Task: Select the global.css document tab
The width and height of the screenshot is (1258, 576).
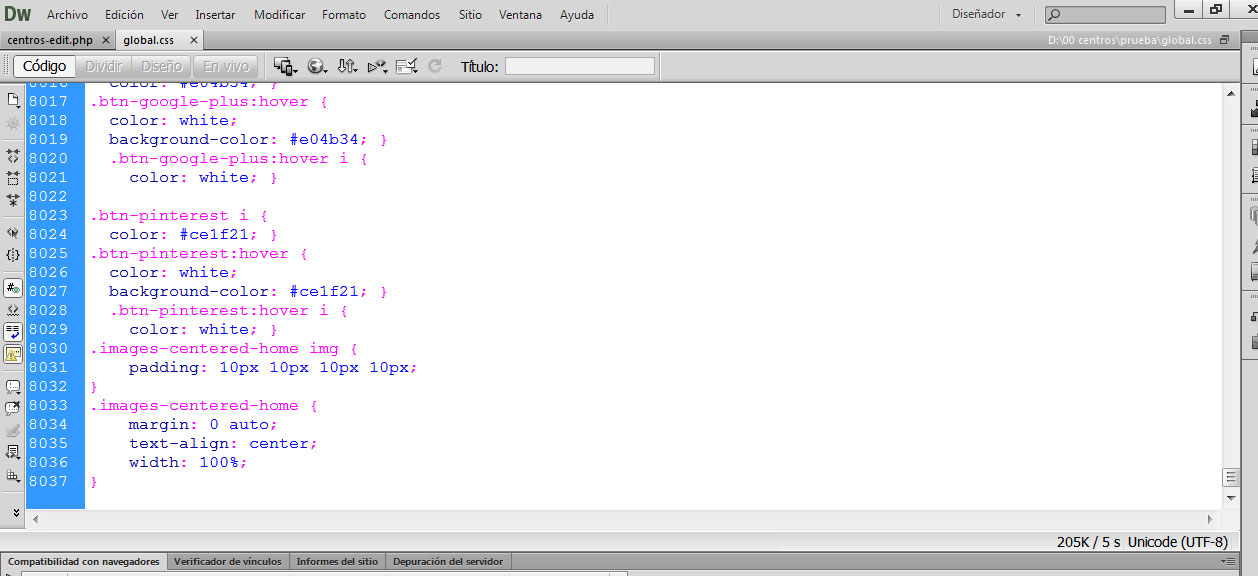Action: pos(148,40)
